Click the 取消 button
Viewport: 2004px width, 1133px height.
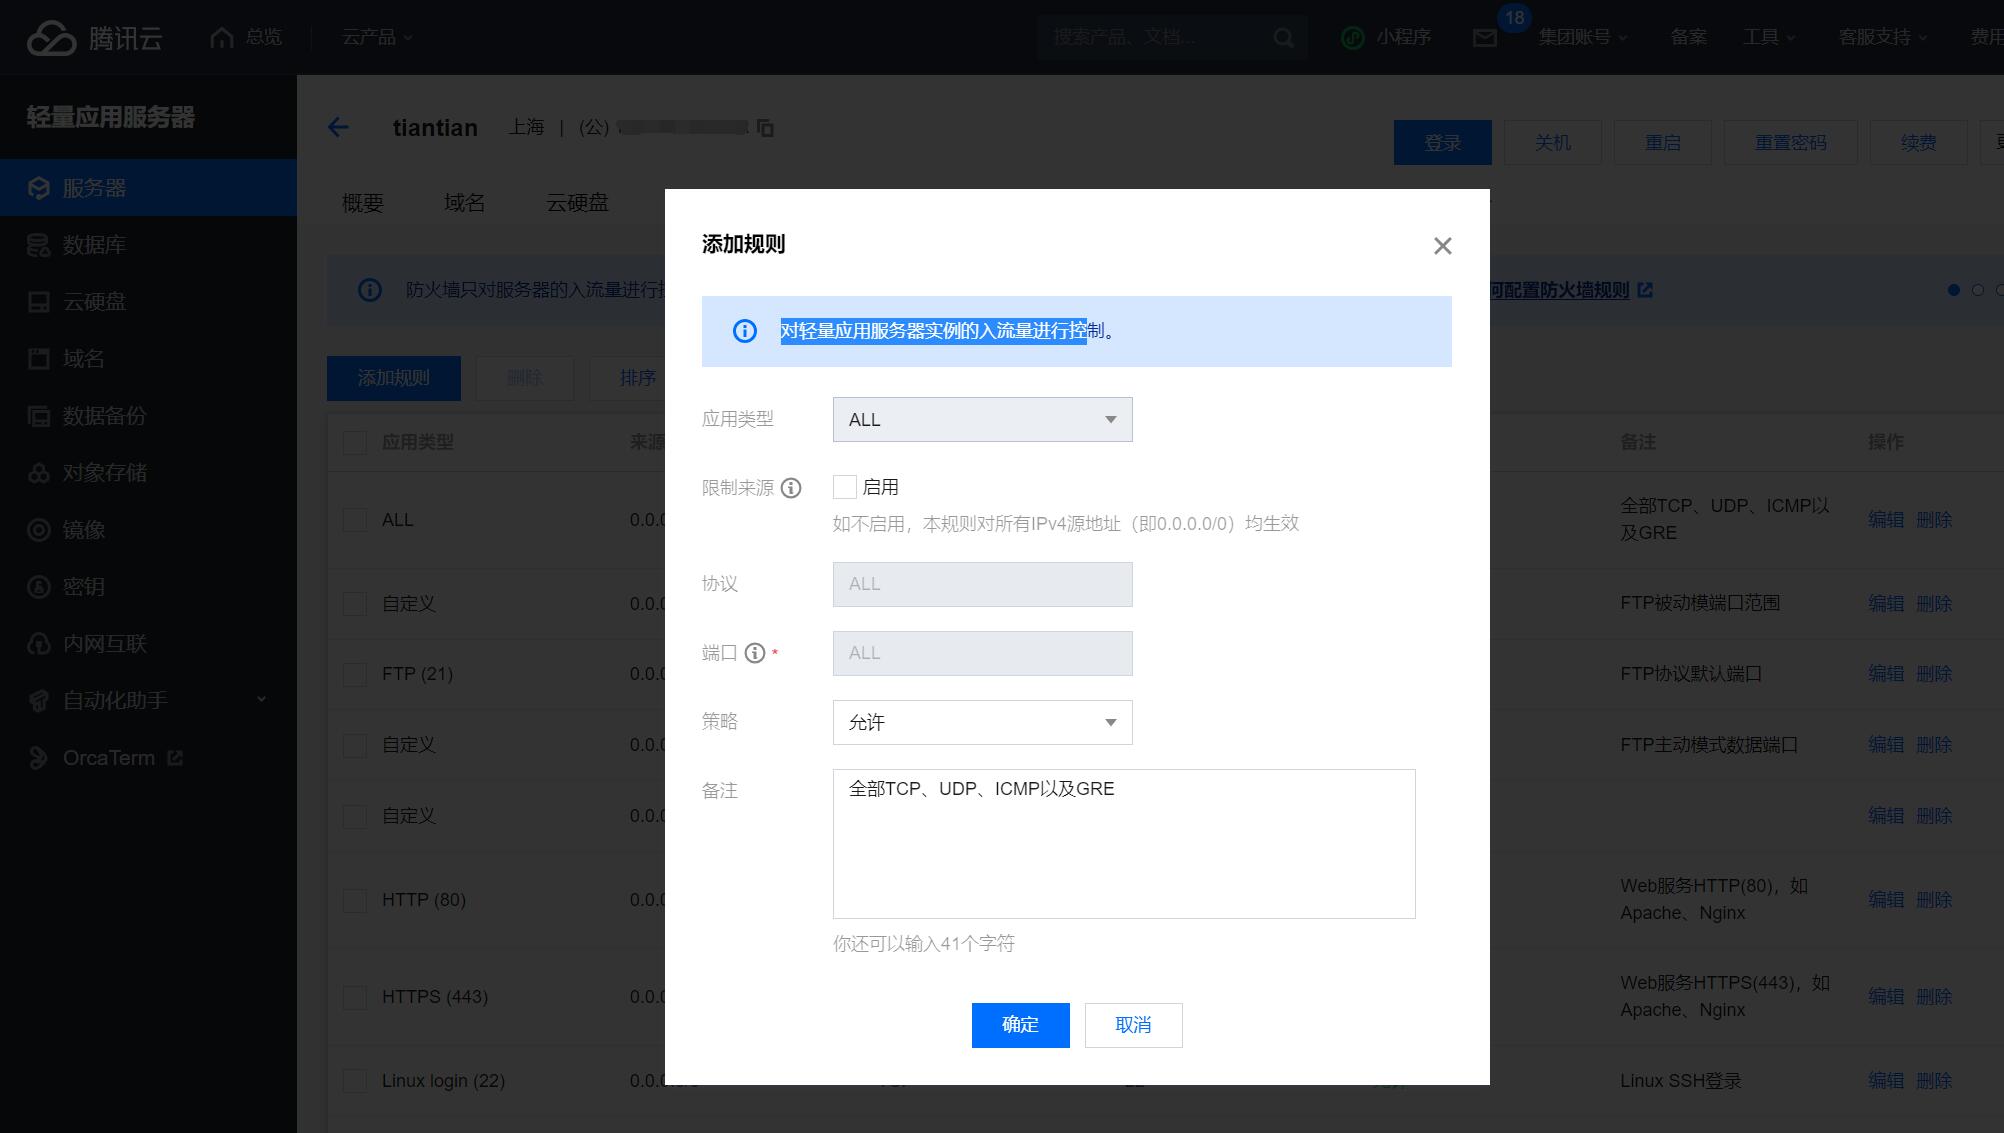[1133, 1025]
